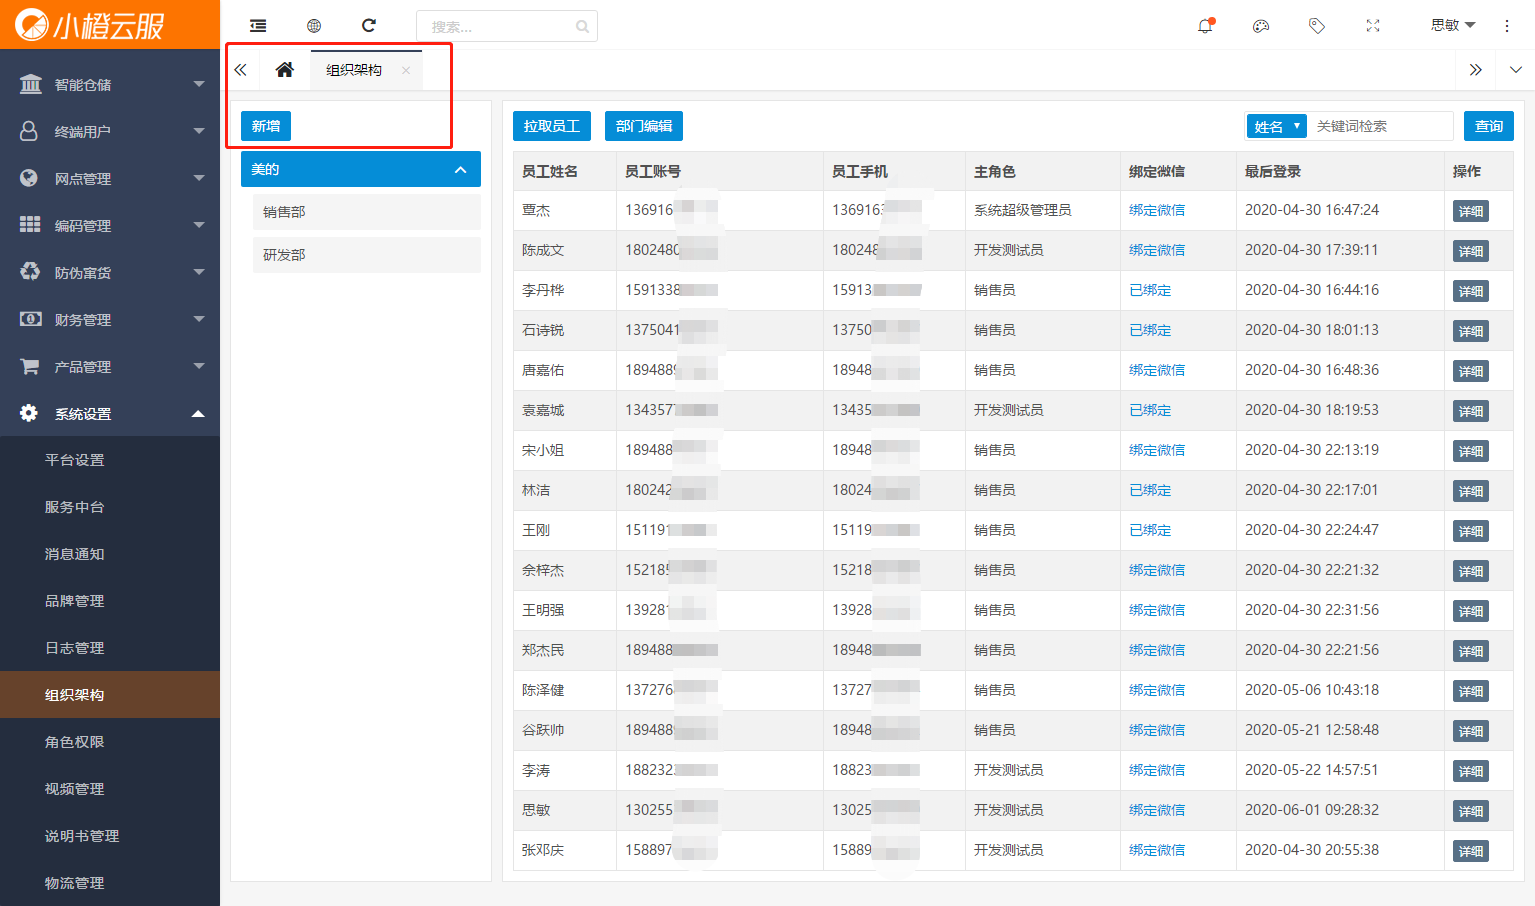Open the notification bell
This screenshot has width=1535, height=906.
point(1205,26)
